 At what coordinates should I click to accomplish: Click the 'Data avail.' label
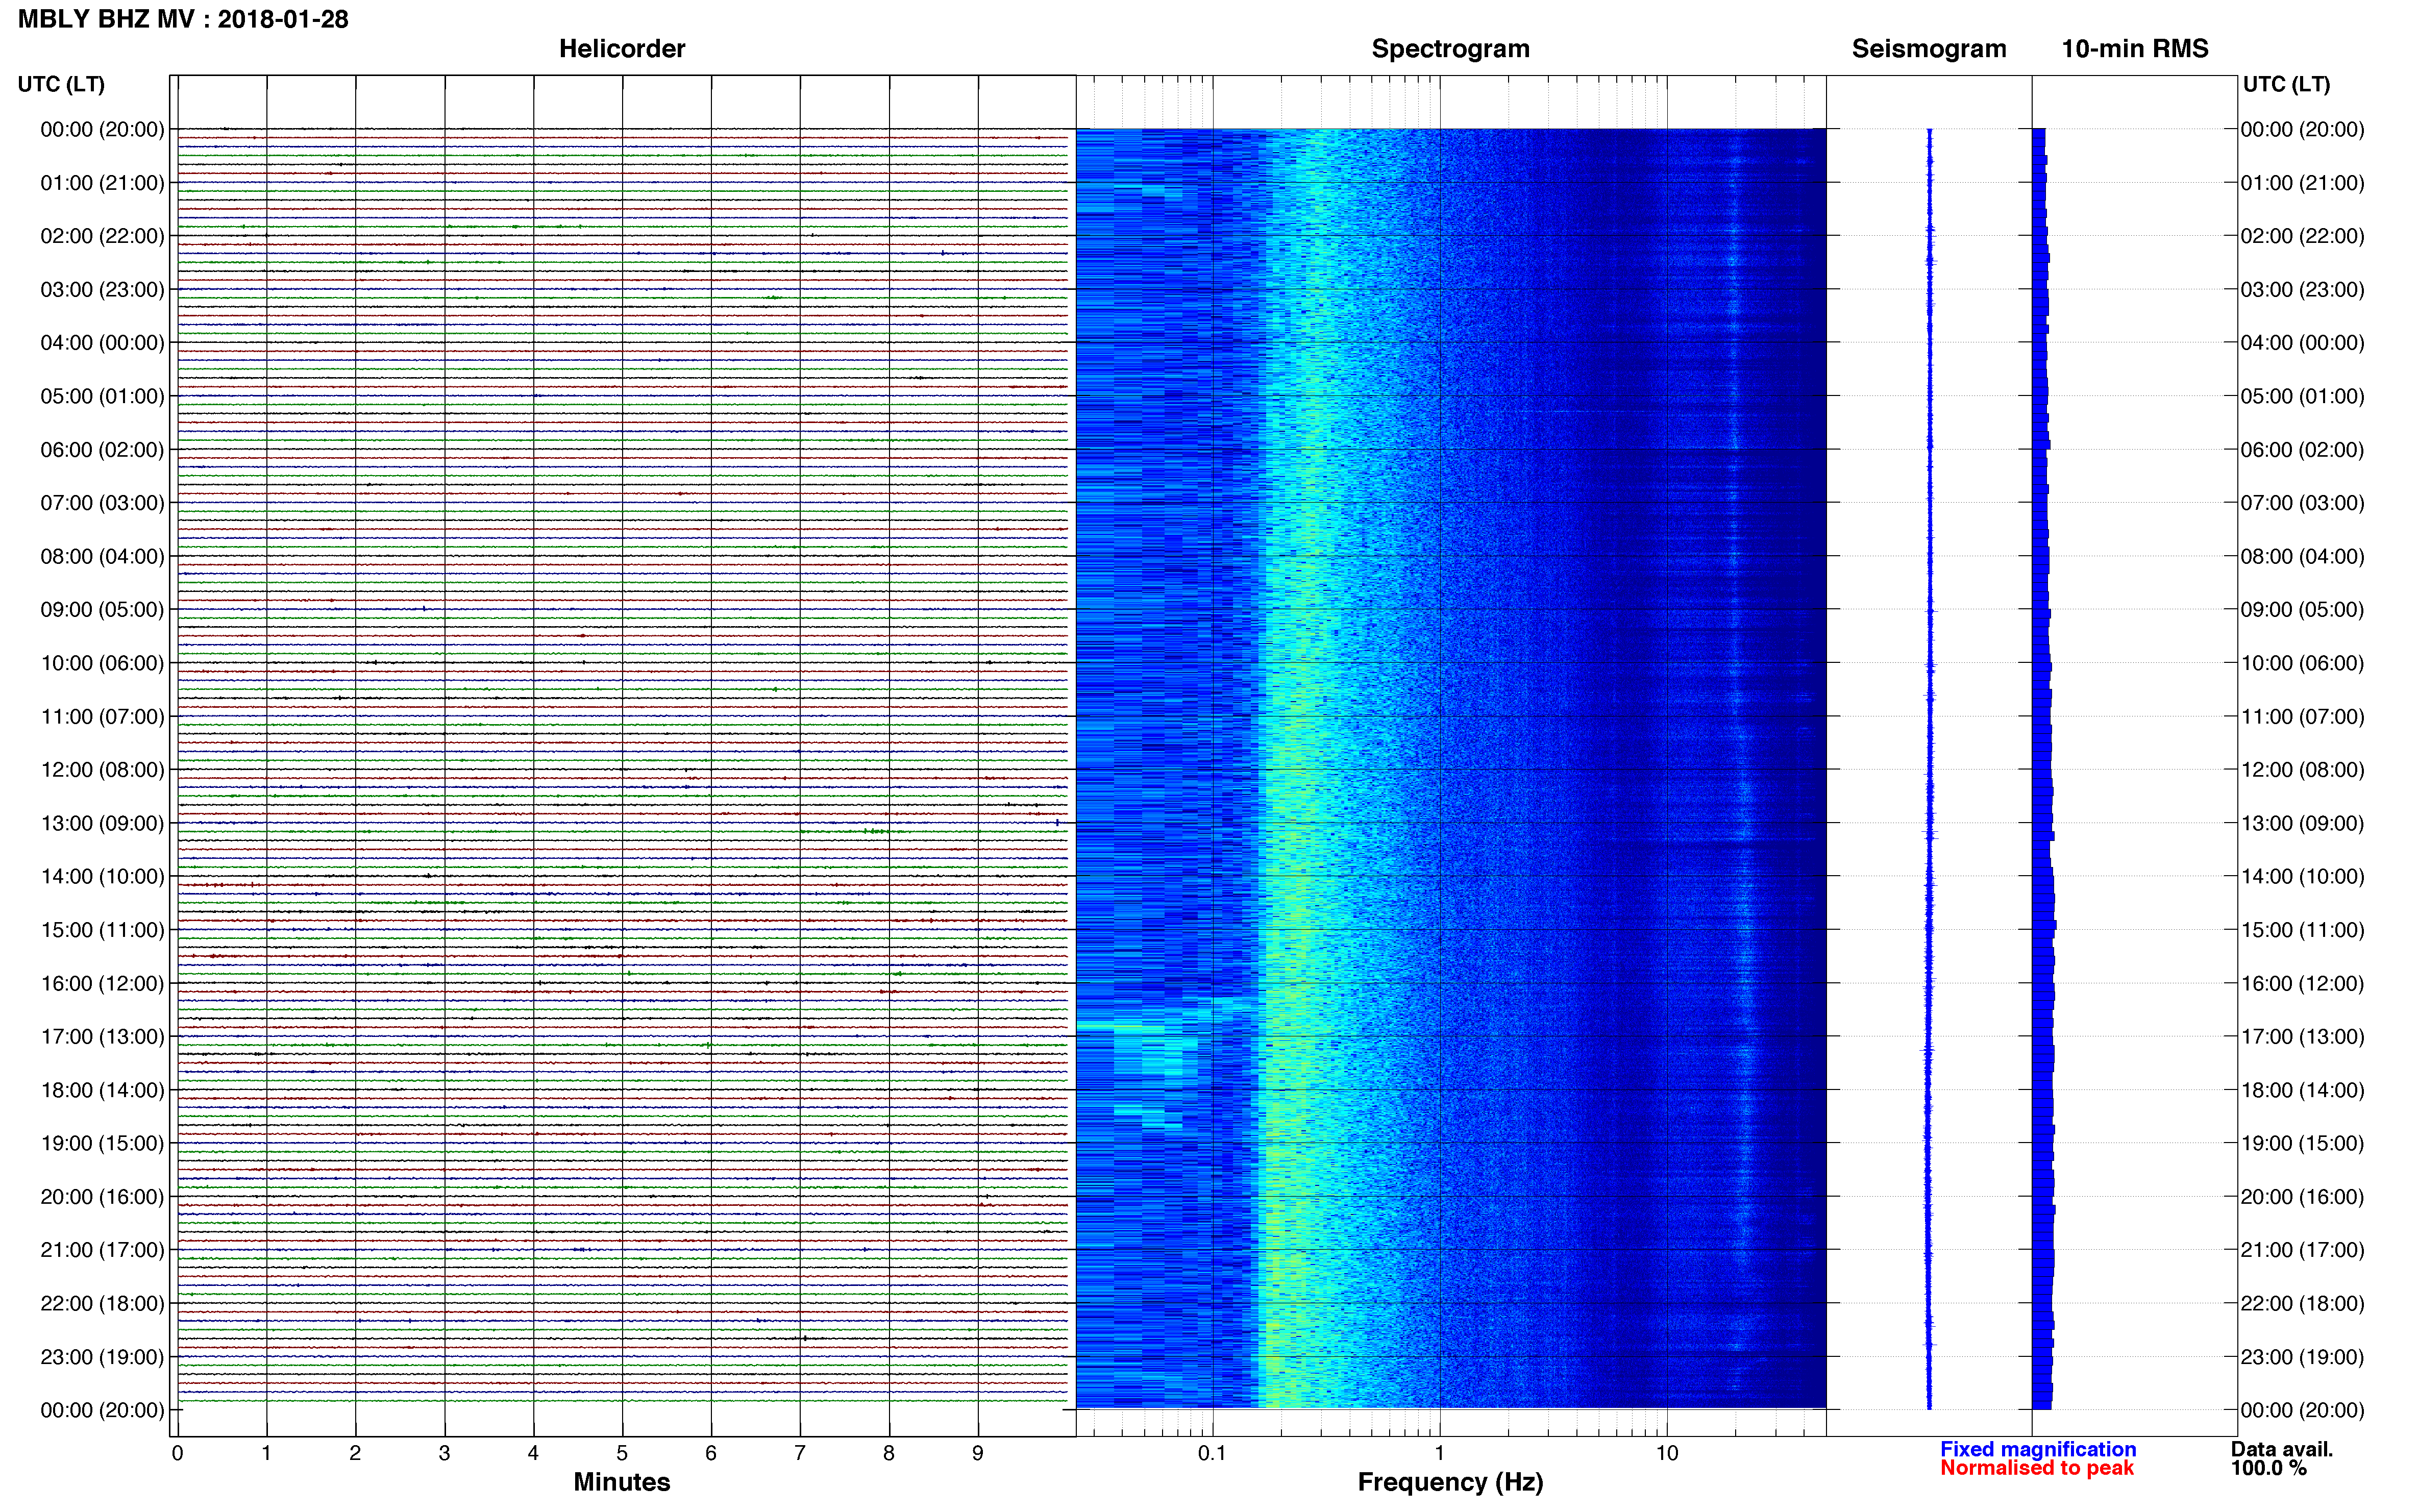point(2282,1449)
